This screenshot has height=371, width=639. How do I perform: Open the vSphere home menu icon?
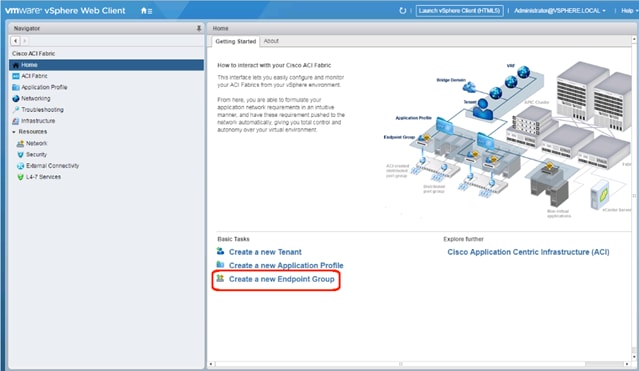tap(146, 11)
